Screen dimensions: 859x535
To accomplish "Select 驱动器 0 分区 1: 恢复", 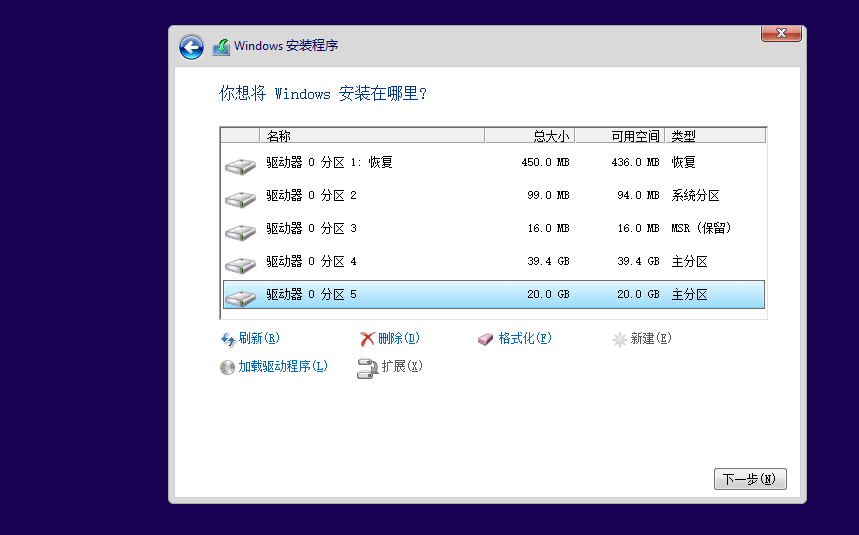I will [x=494, y=163].
